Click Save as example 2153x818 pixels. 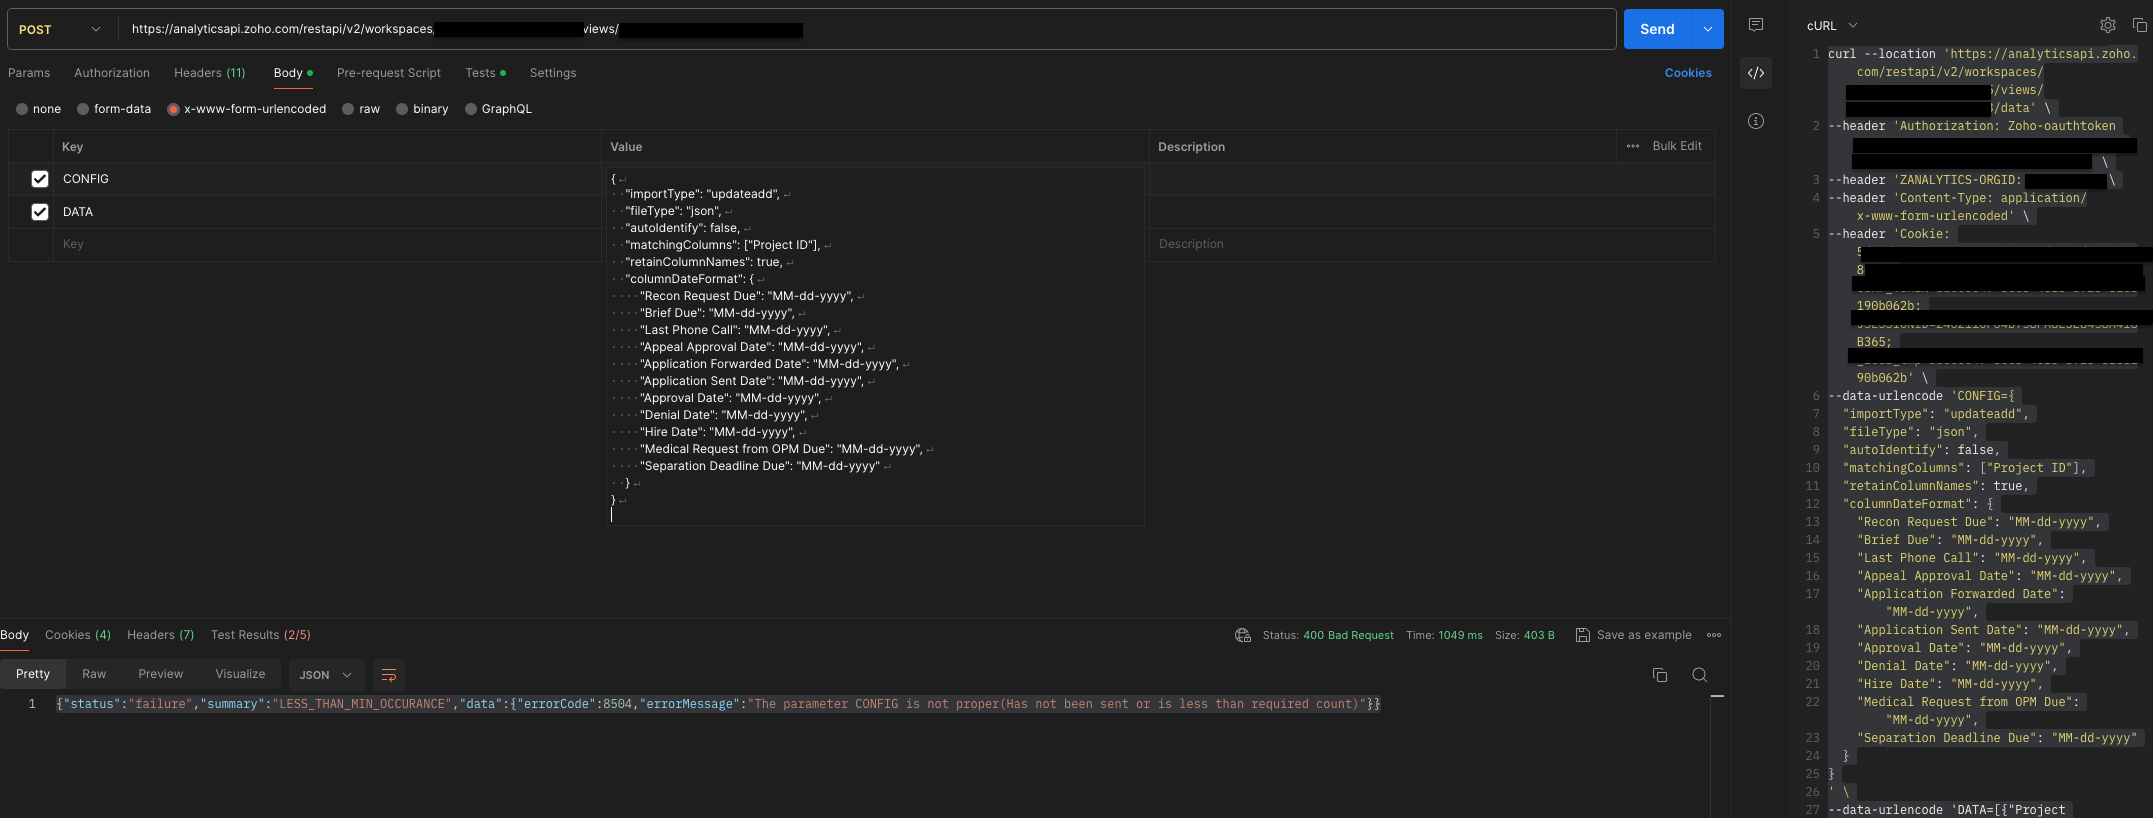(x=1644, y=635)
